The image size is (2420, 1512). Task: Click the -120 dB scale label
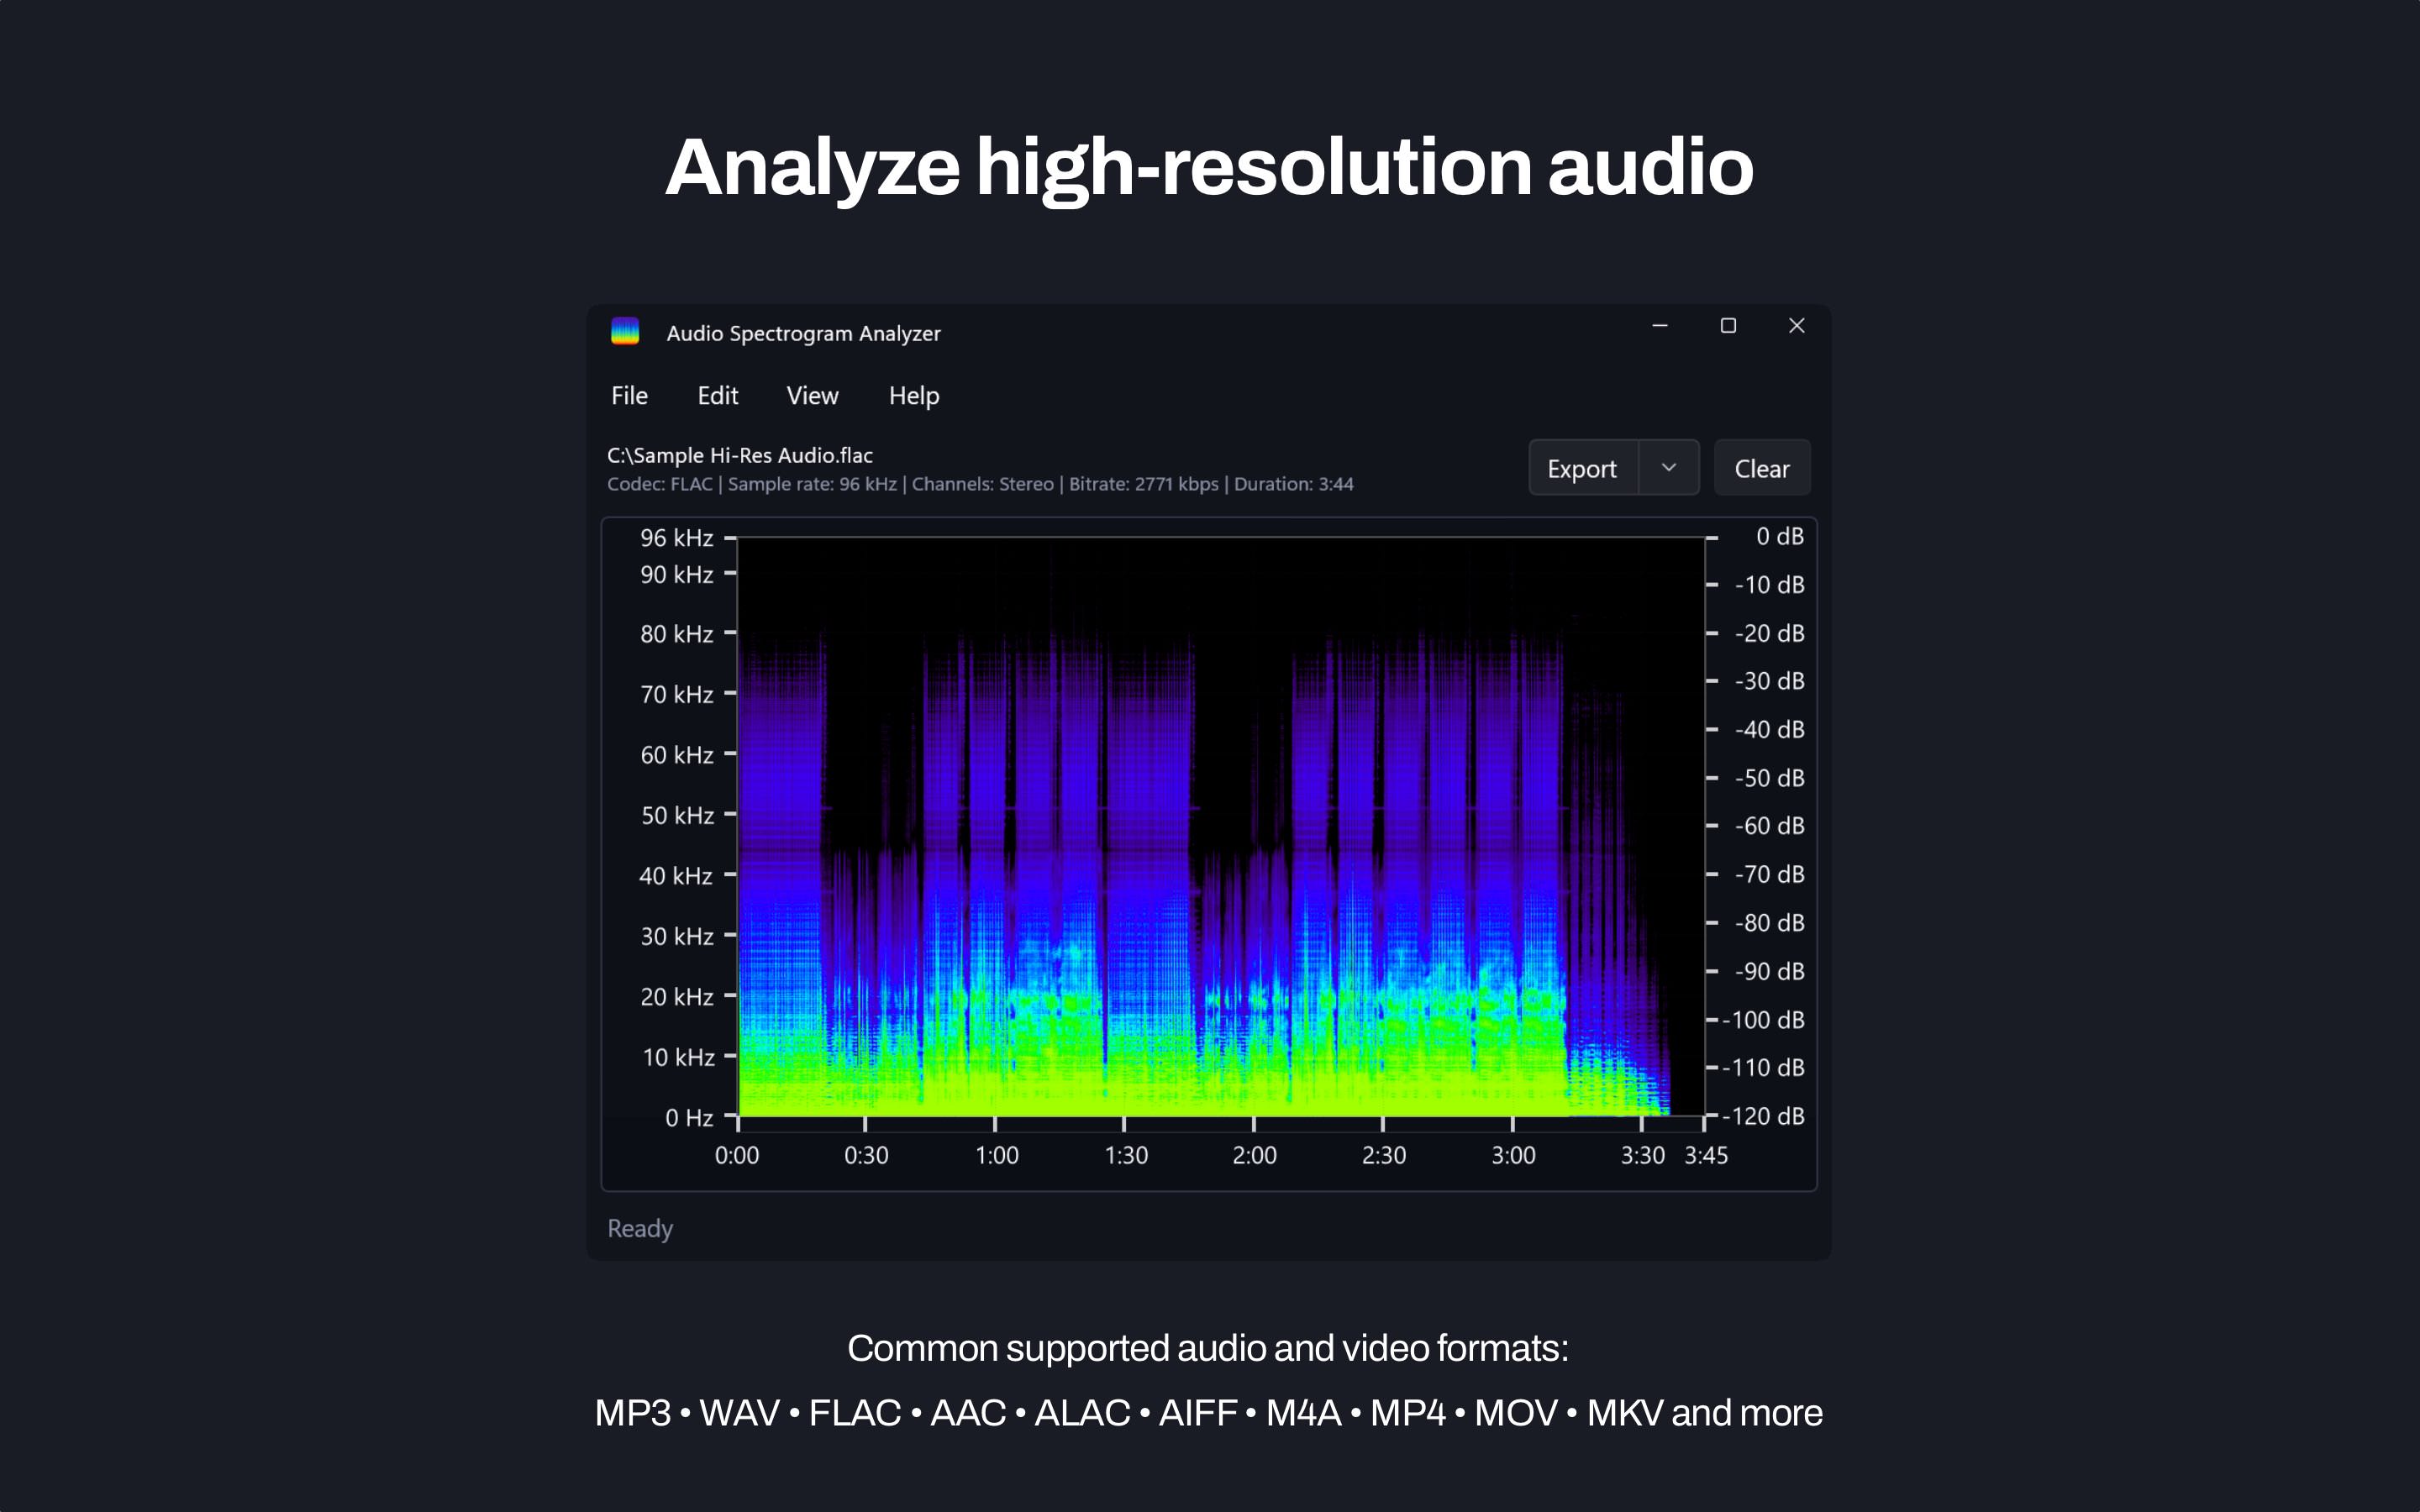(x=1764, y=1116)
